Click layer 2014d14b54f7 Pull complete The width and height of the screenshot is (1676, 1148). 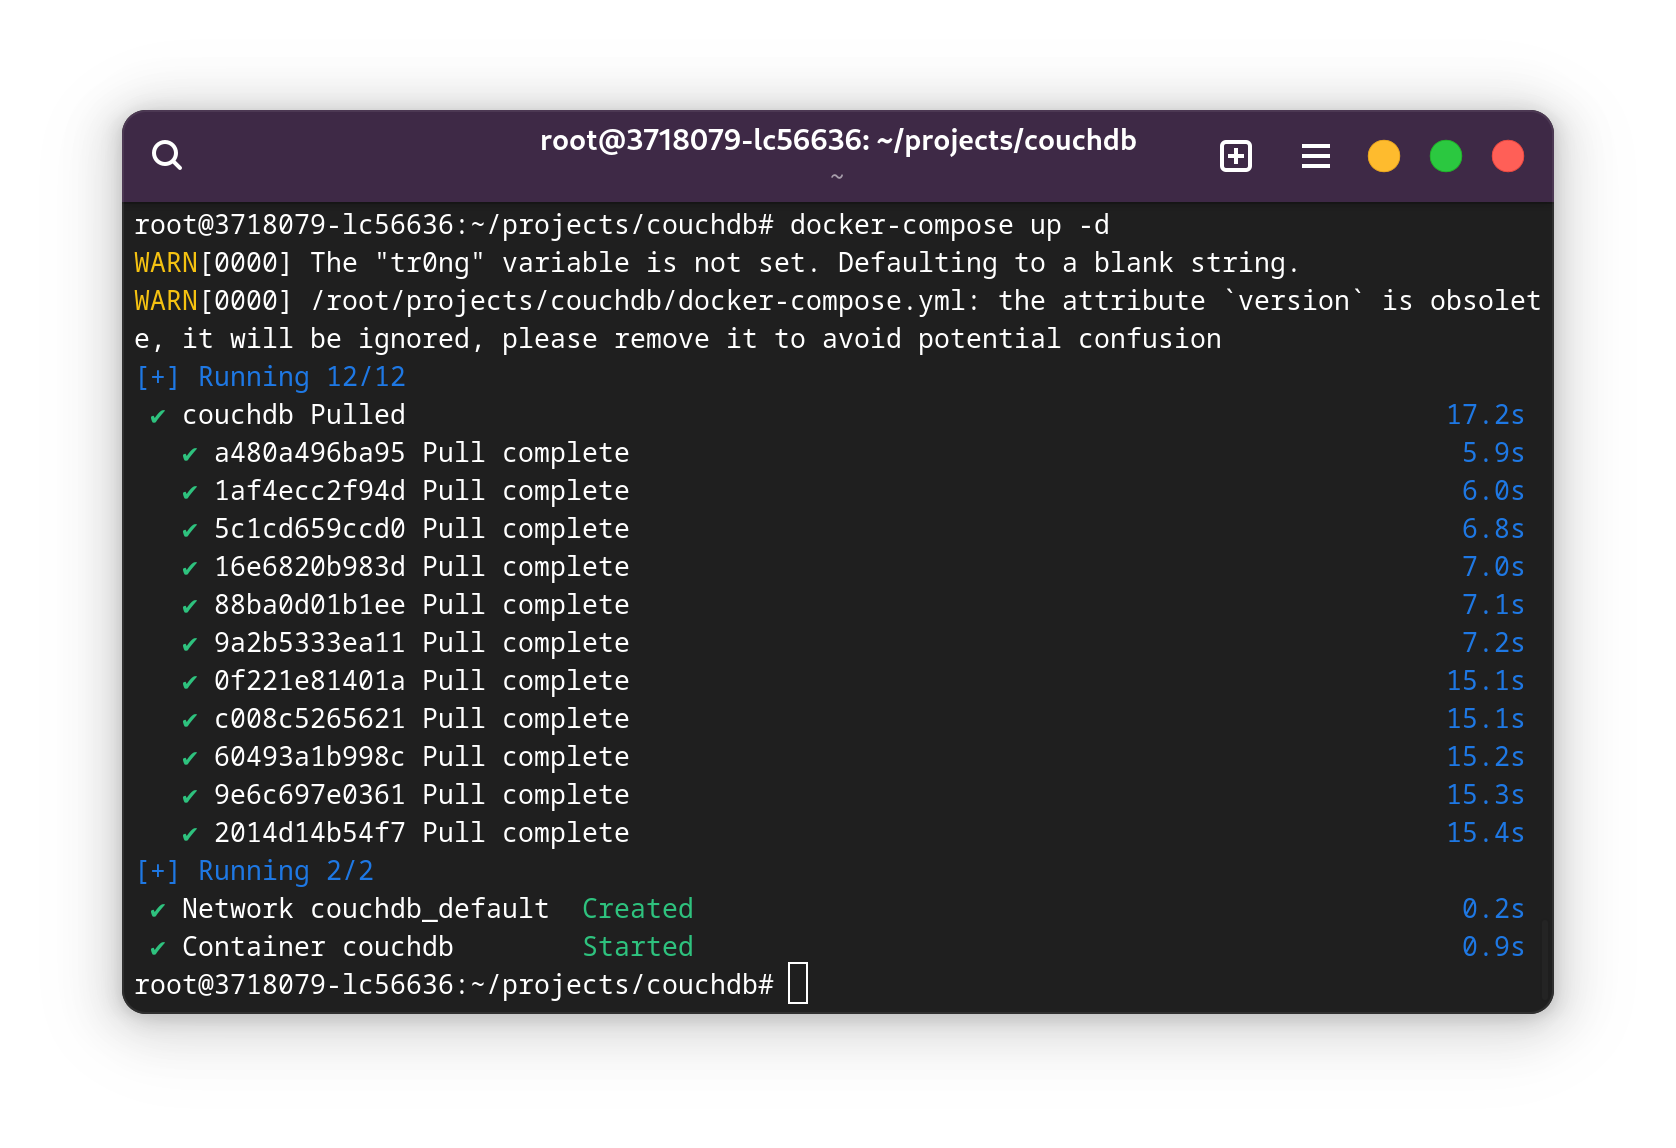(405, 833)
